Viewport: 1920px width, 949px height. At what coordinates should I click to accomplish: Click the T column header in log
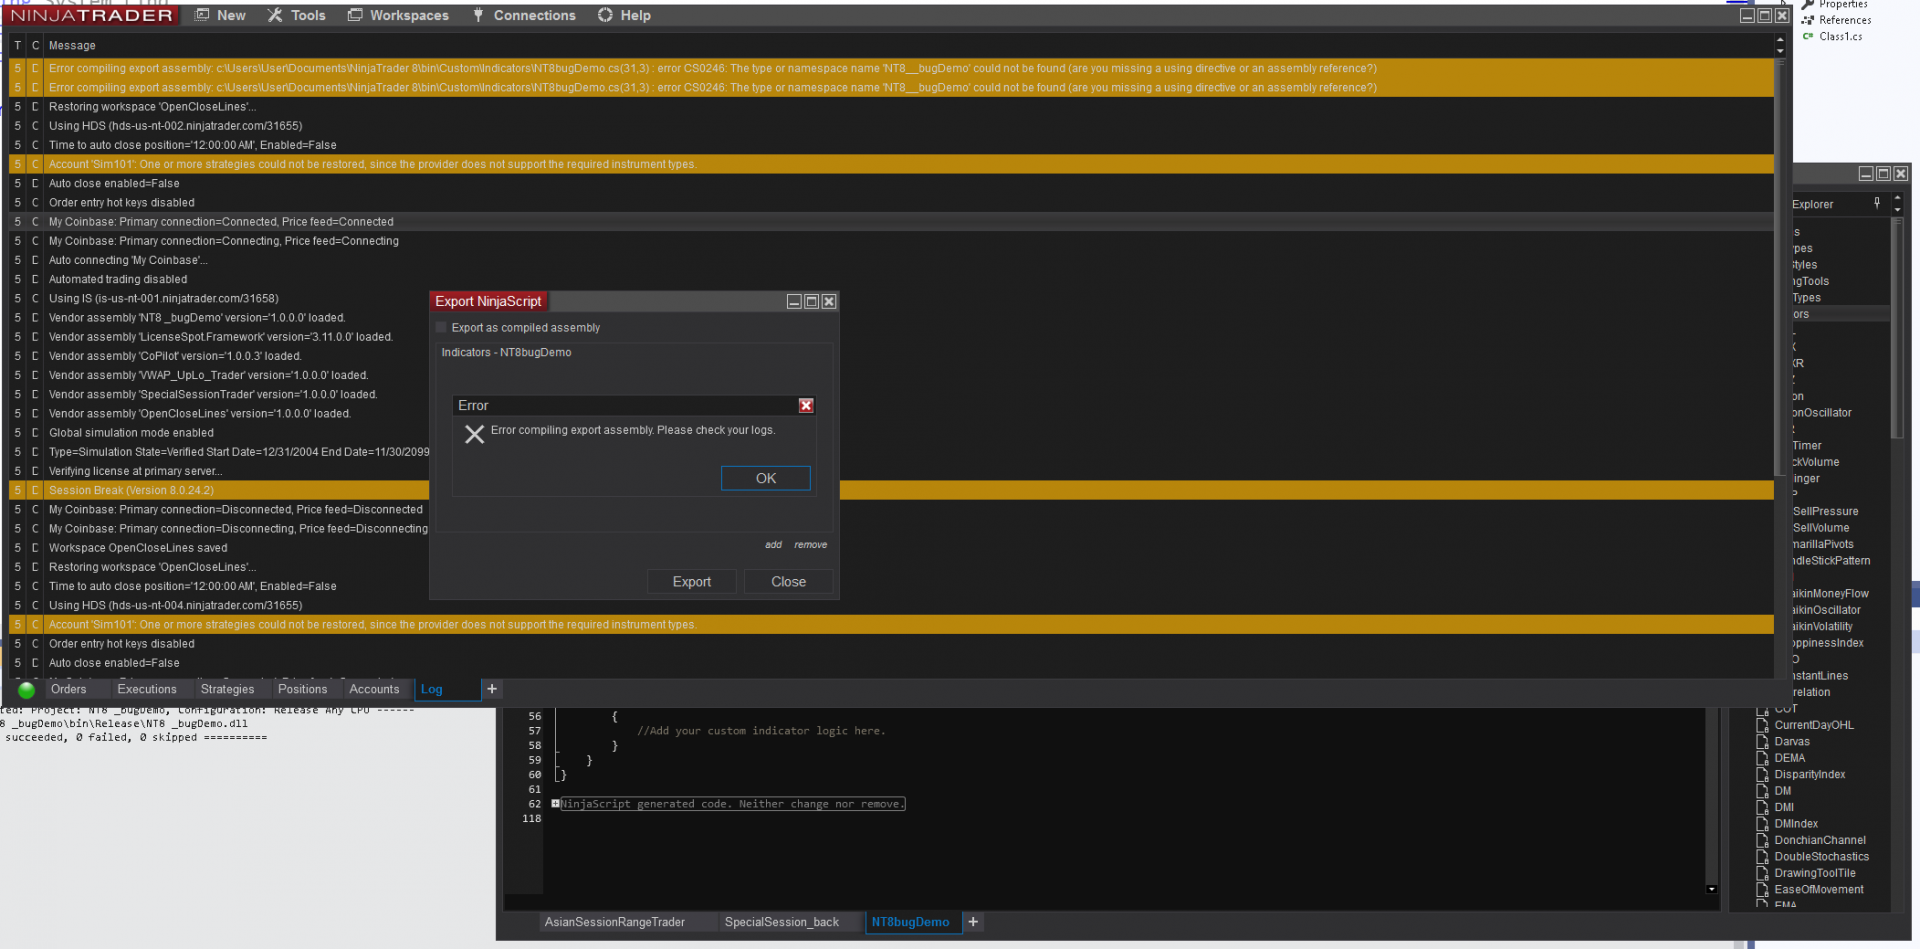(17, 46)
